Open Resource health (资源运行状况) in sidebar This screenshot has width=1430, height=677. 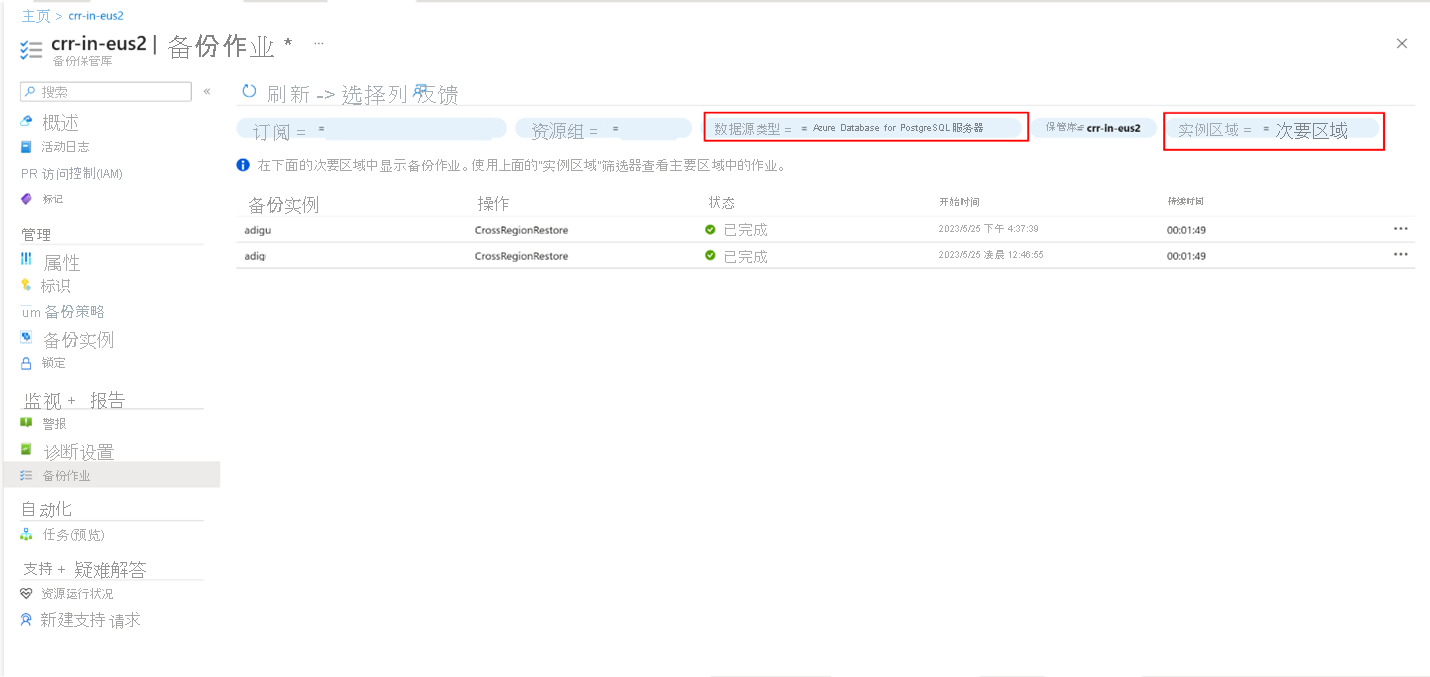[x=77, y=593]
